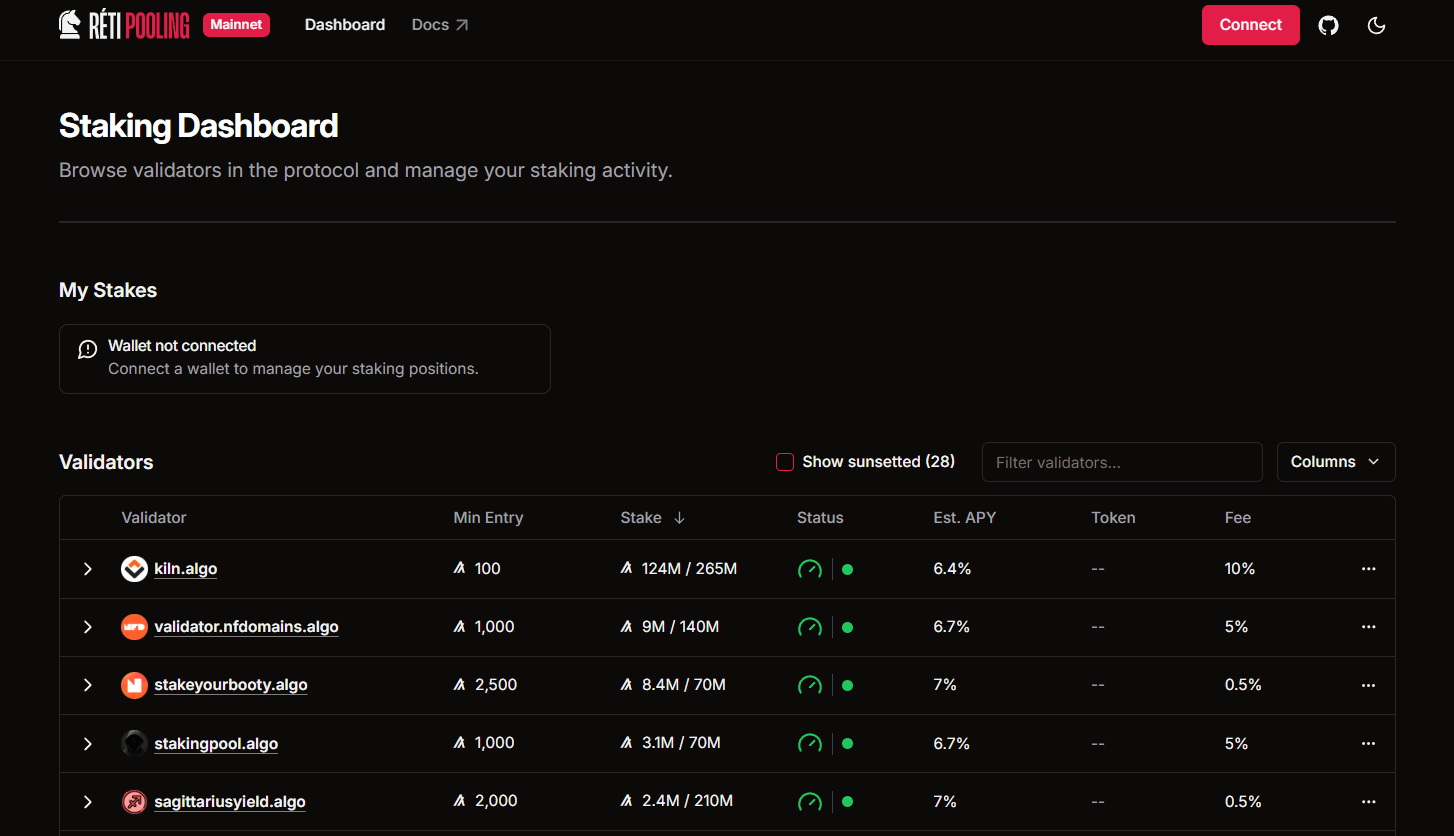Expand the stakingpool.algo row
This screenshot has height=836, width=1454.
[x=88, y=743]
